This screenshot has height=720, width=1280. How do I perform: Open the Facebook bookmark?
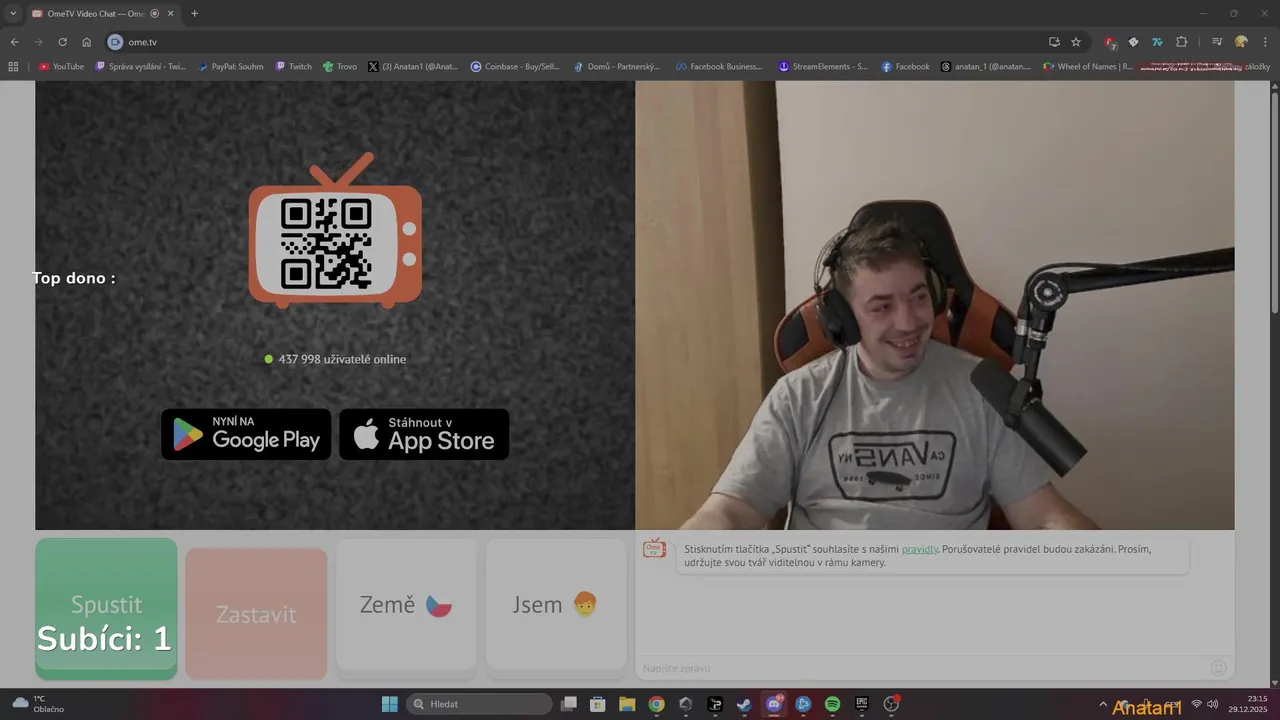pos(905,67)
